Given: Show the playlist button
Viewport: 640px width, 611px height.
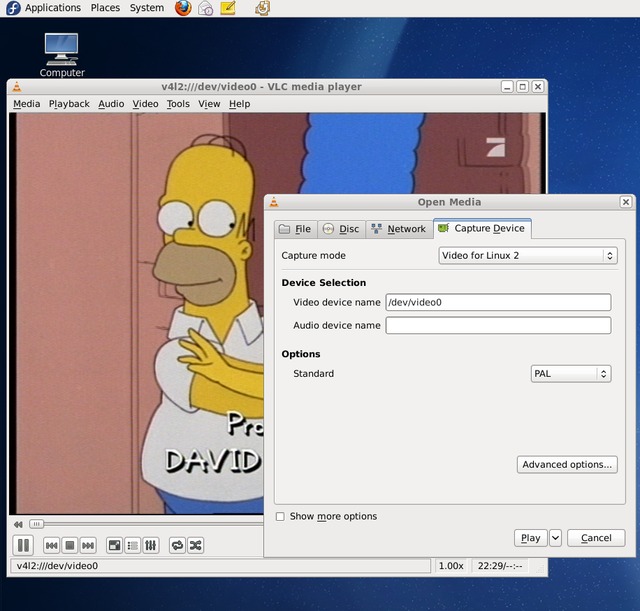Looking at the screenshot, I should point(132,545).
